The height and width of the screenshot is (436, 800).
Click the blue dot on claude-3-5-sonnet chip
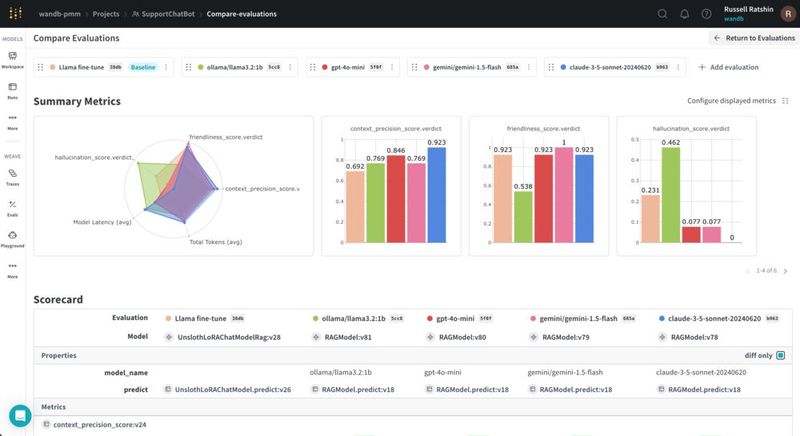[563, 67]
